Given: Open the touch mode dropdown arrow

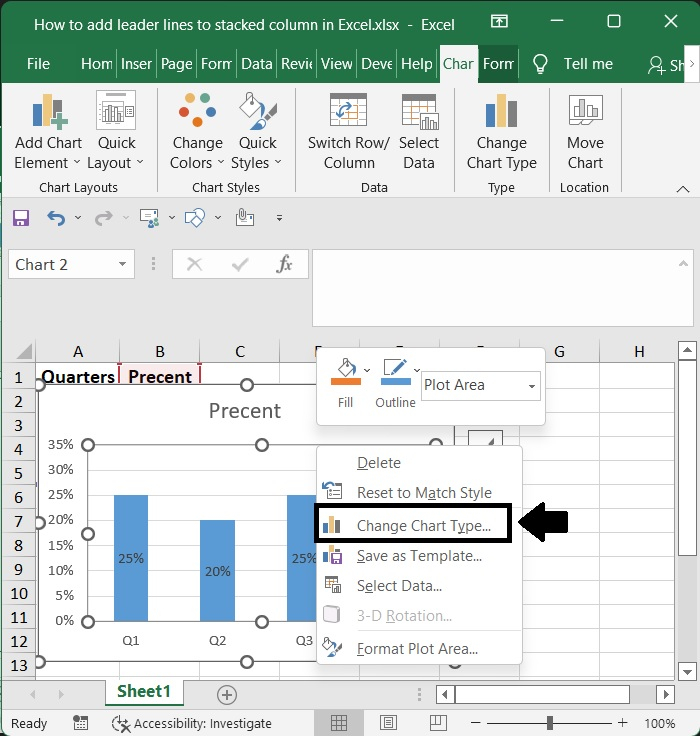Looking at the screenshot, I should coord(172,218).
